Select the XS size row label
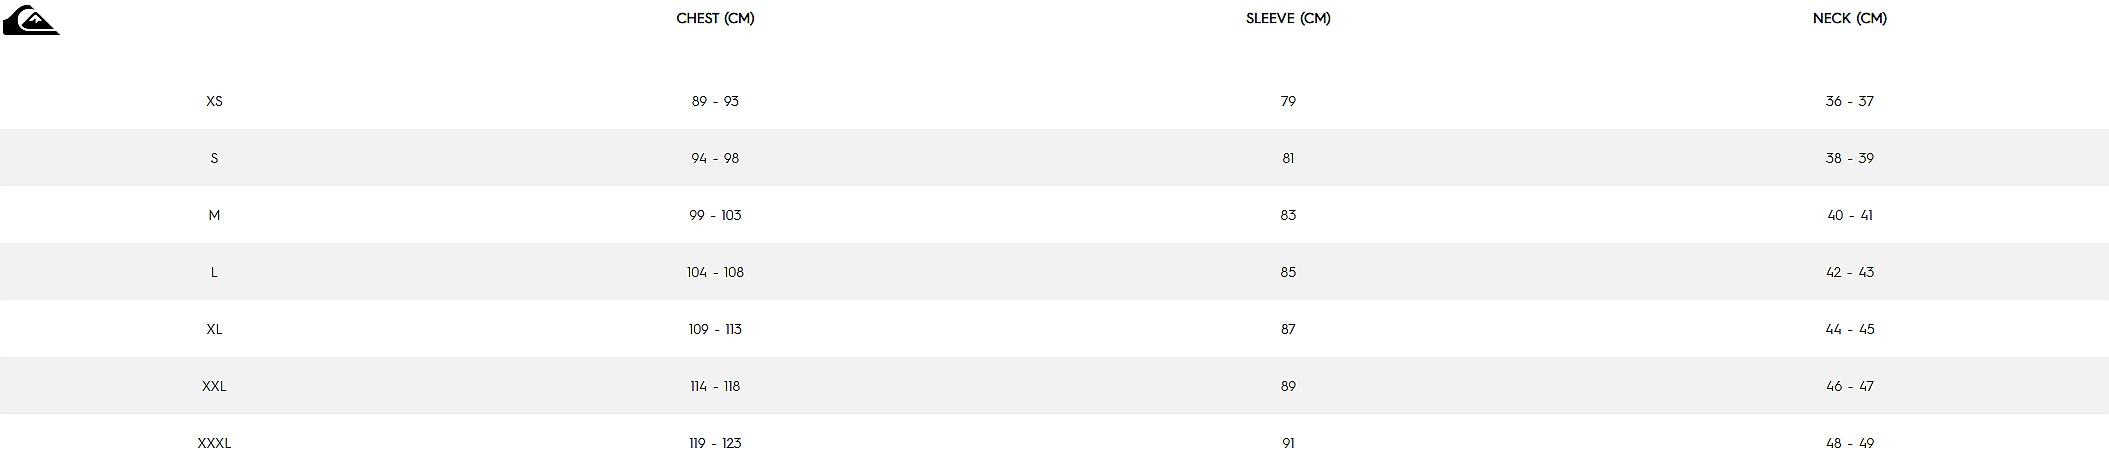Image resolution: width=2109 pixels, height=466 pixels. 214,101
